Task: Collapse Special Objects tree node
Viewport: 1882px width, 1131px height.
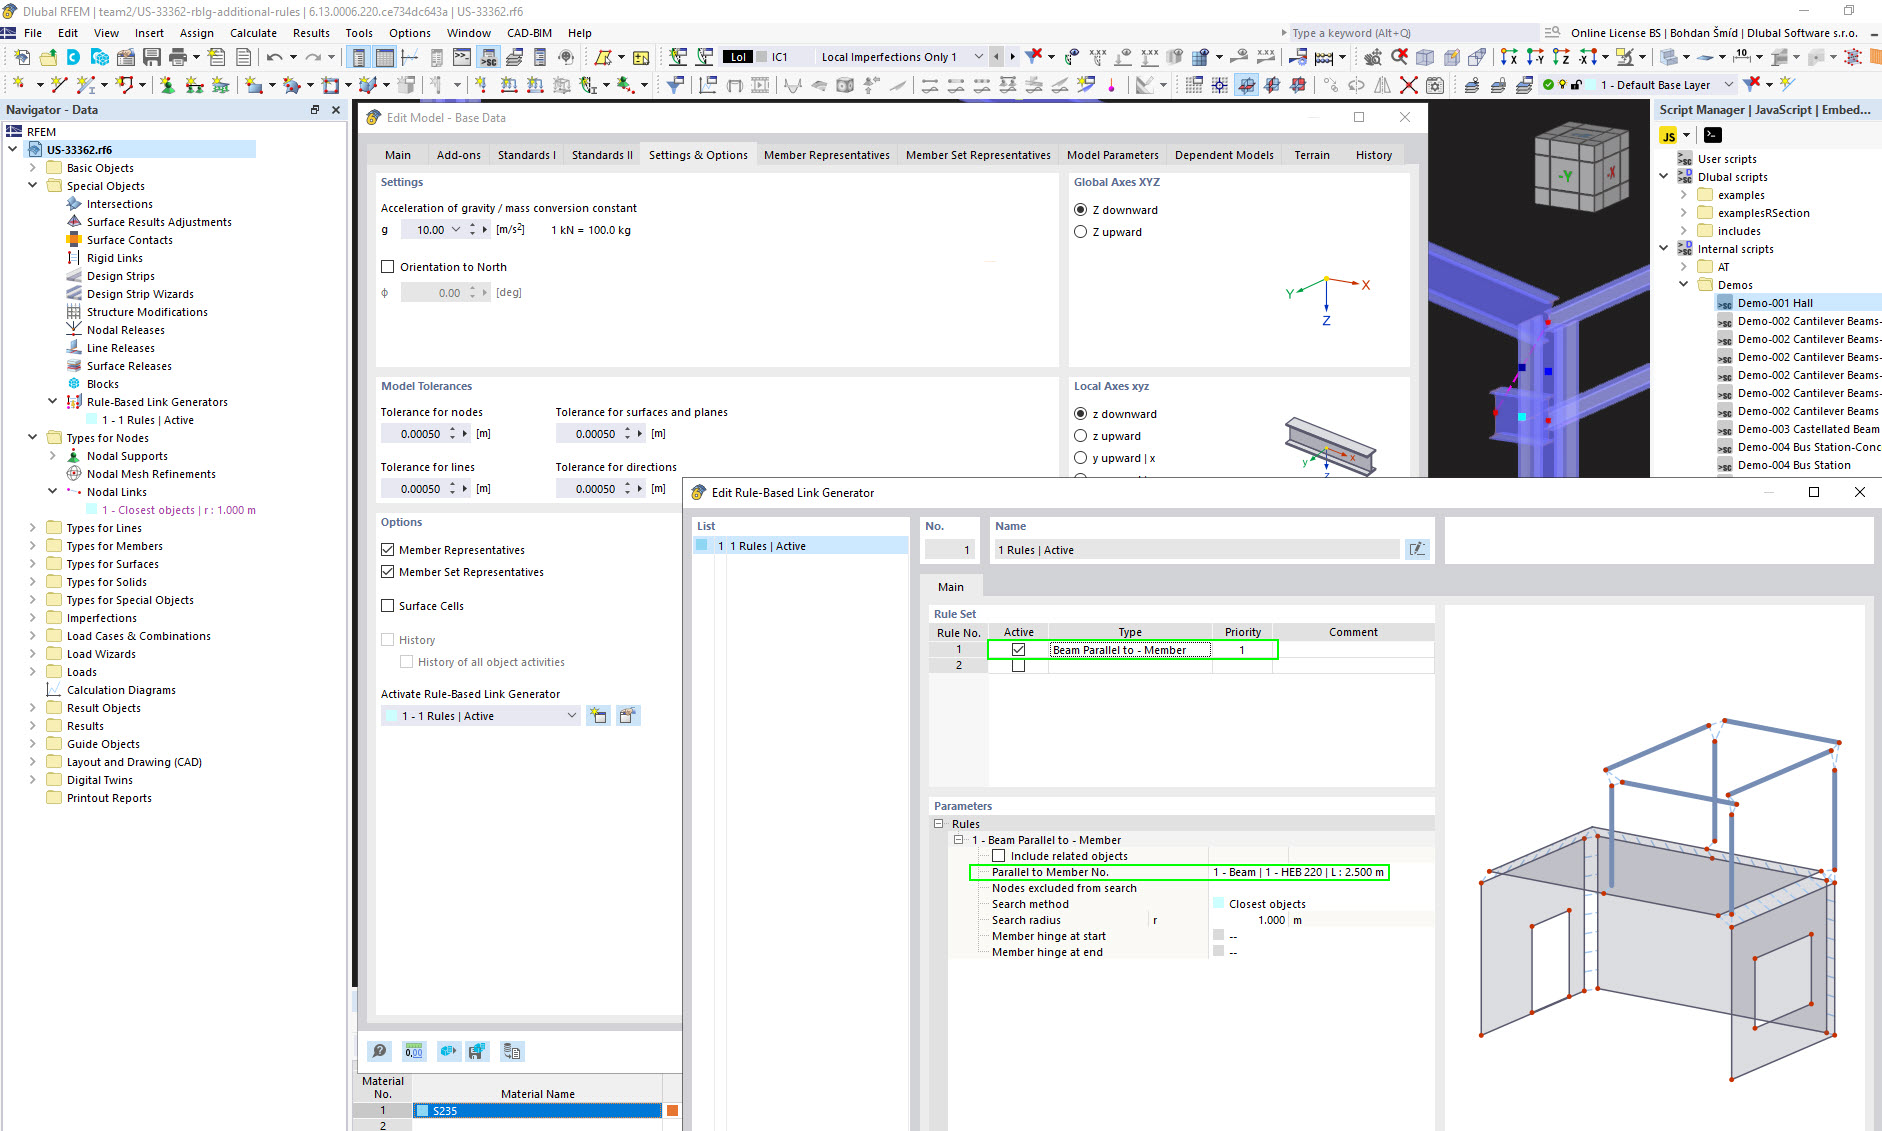Action: (33, 186)
